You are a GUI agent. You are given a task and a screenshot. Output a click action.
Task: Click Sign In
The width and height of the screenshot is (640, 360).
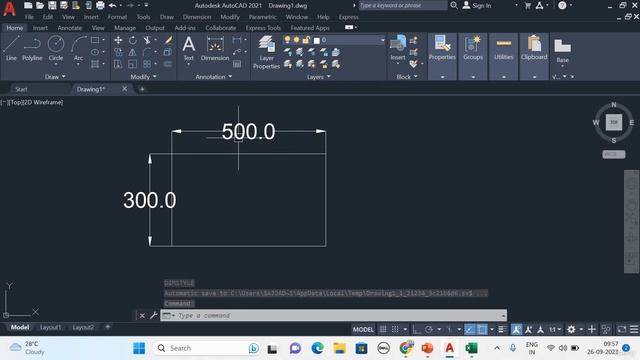pos(477,6)
